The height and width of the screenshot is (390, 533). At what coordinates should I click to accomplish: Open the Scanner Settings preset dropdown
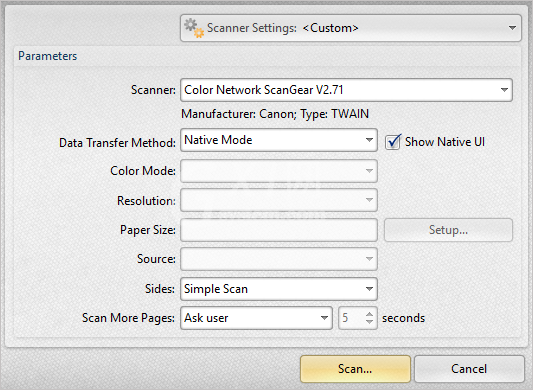click(x=351, y=28)
